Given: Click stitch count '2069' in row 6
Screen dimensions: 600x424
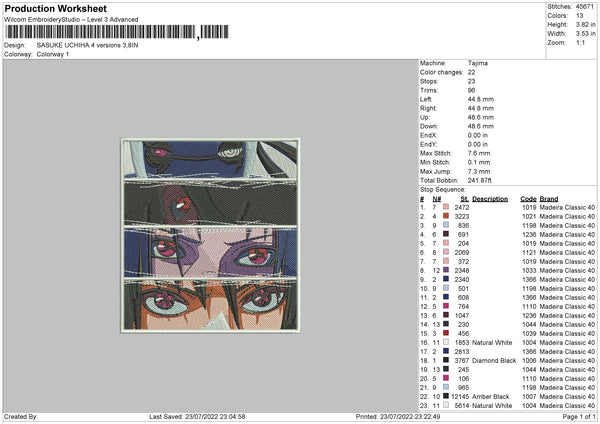Looking at the screenshot, I should (x=461, y=252).
